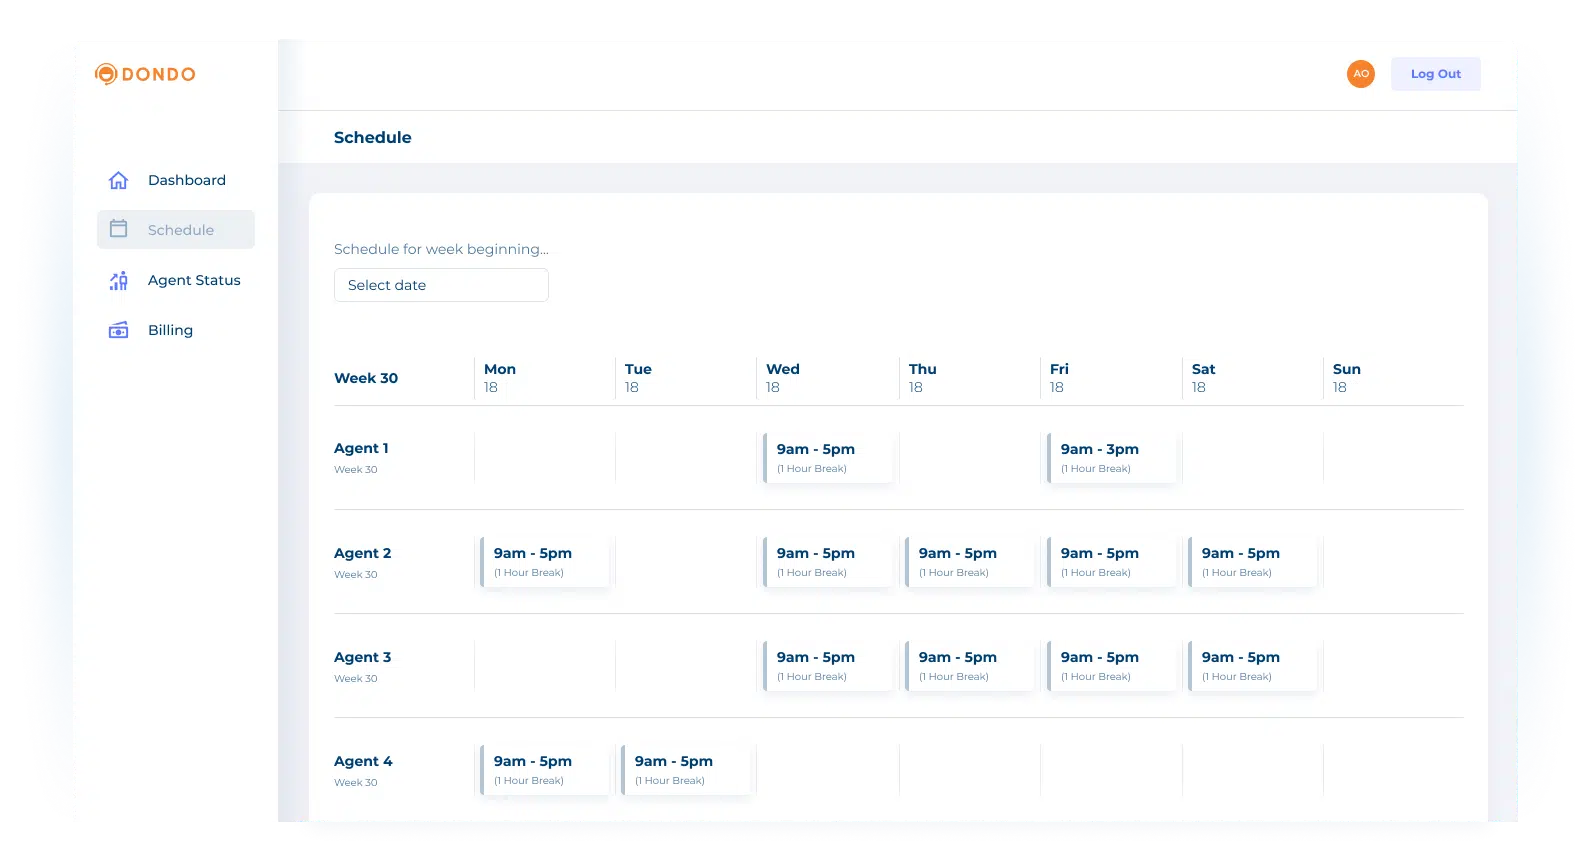
Task: Click the Schedule for week beginning label
Action: coord(441,249)
